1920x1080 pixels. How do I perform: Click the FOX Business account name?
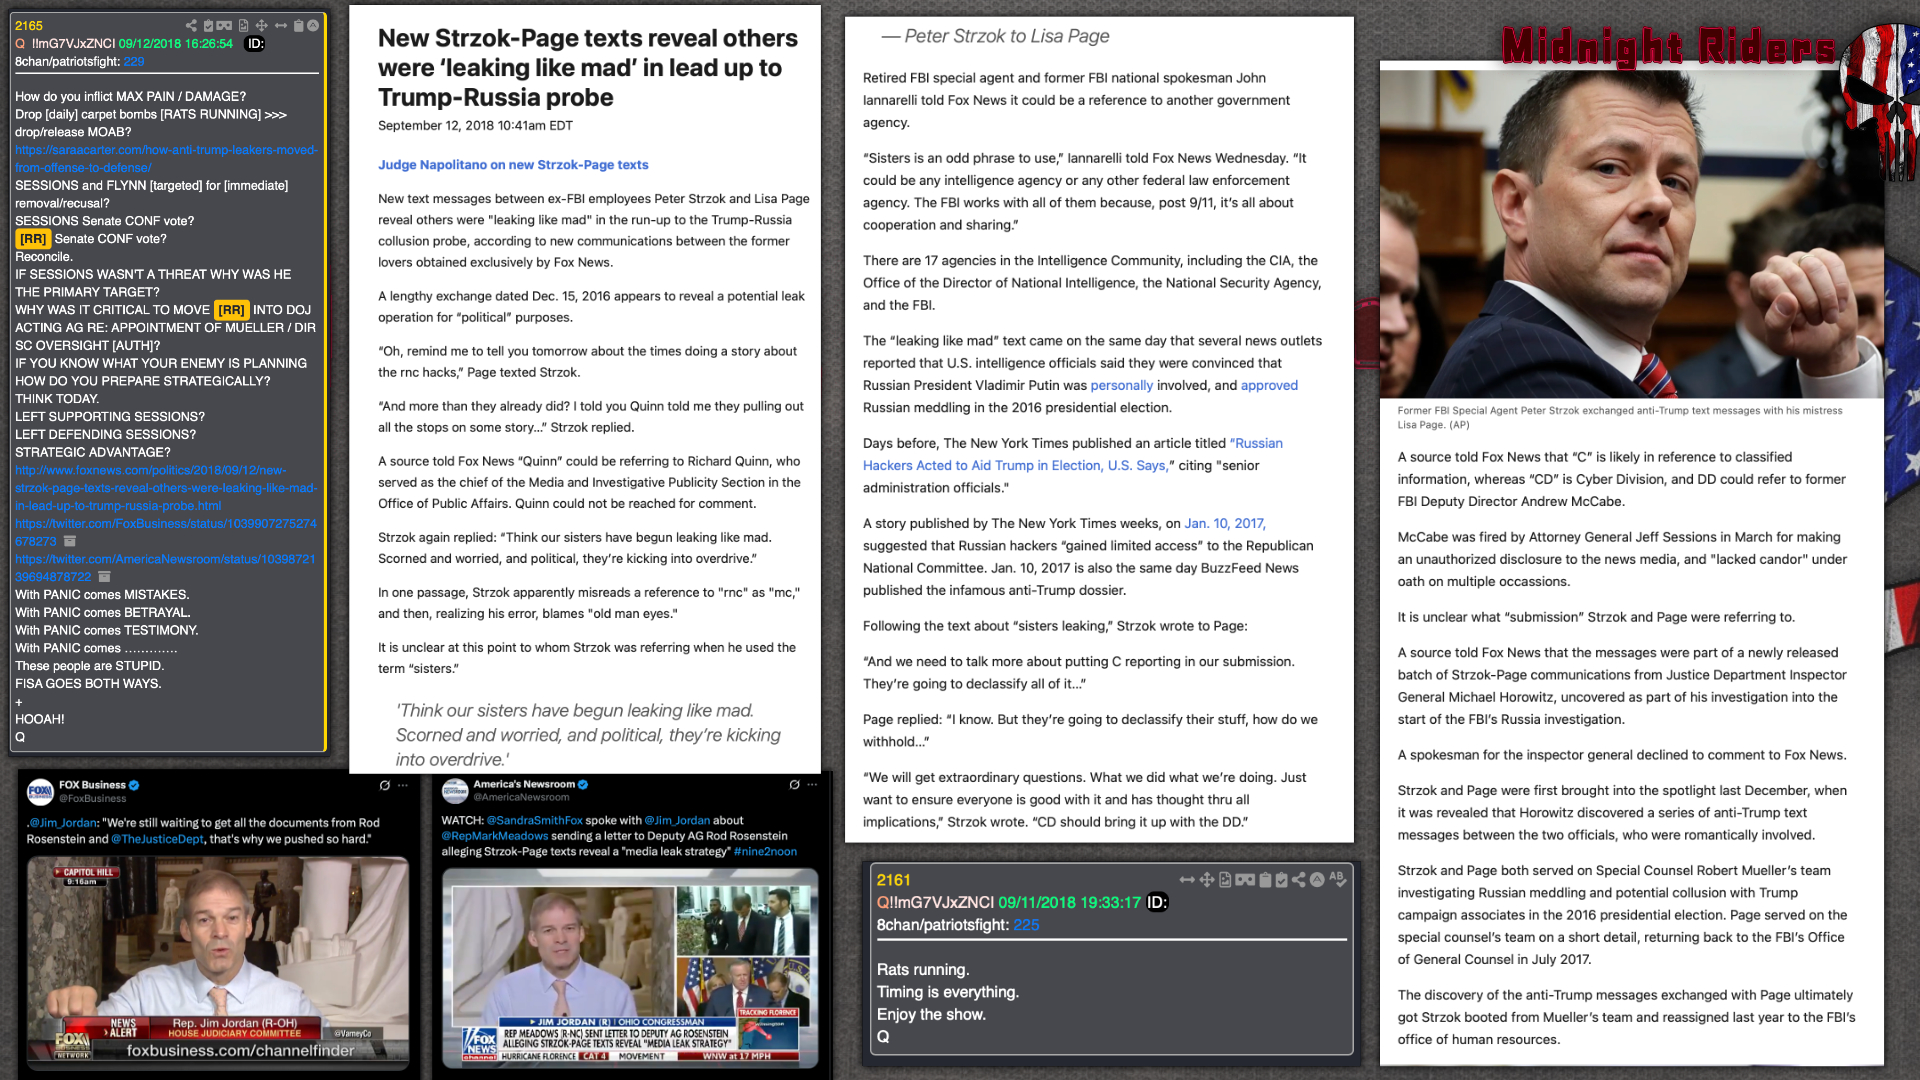point(92,785)
